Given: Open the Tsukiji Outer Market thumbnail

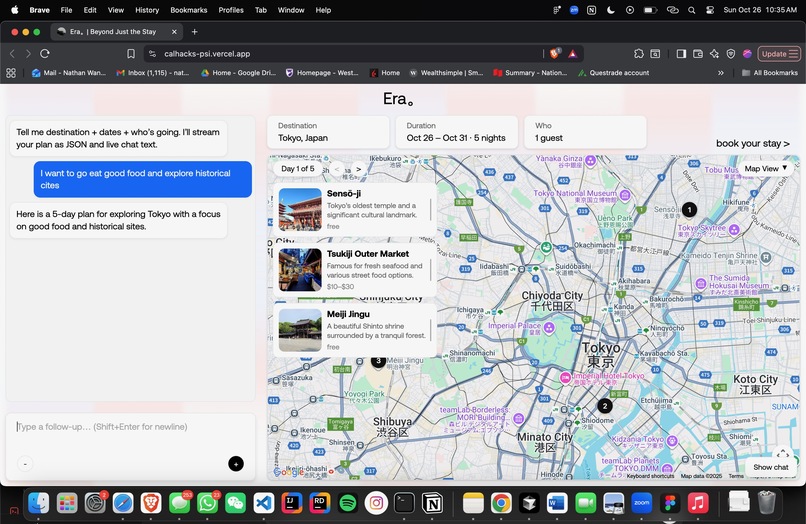Looking at the screenshot, I should pos(300,269).
